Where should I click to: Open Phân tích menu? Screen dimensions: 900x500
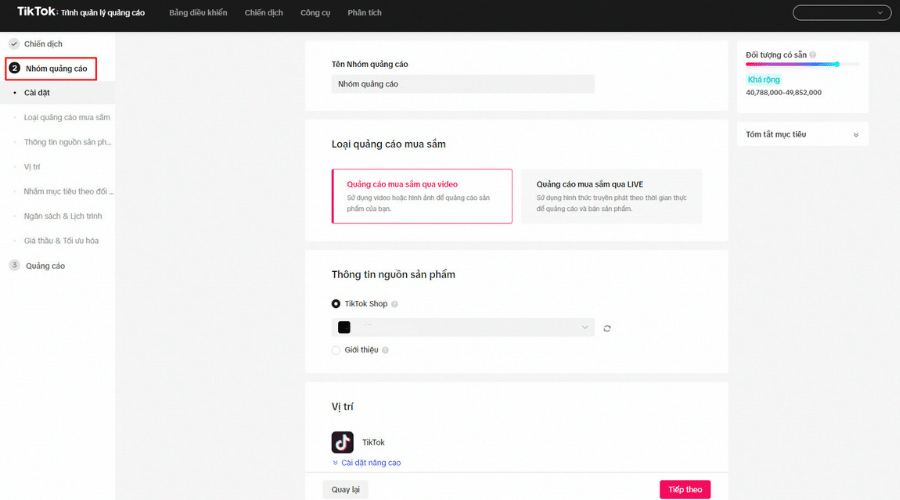(364, 13)
